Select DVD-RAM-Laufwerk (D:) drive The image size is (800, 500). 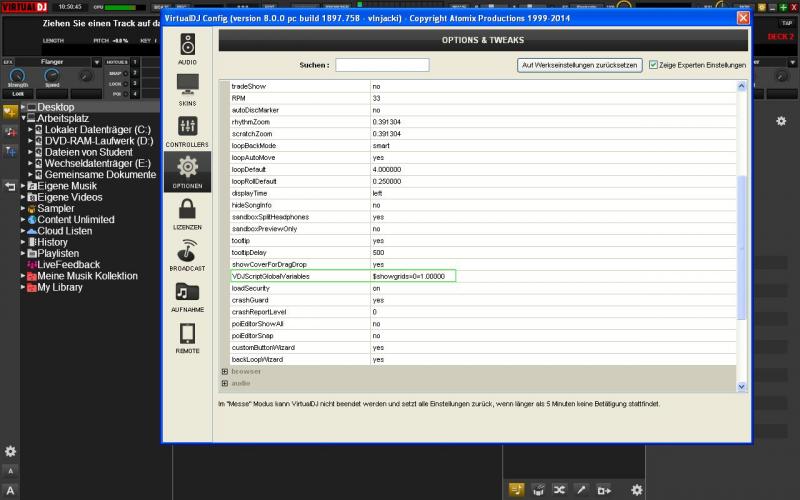click(98, 141)
